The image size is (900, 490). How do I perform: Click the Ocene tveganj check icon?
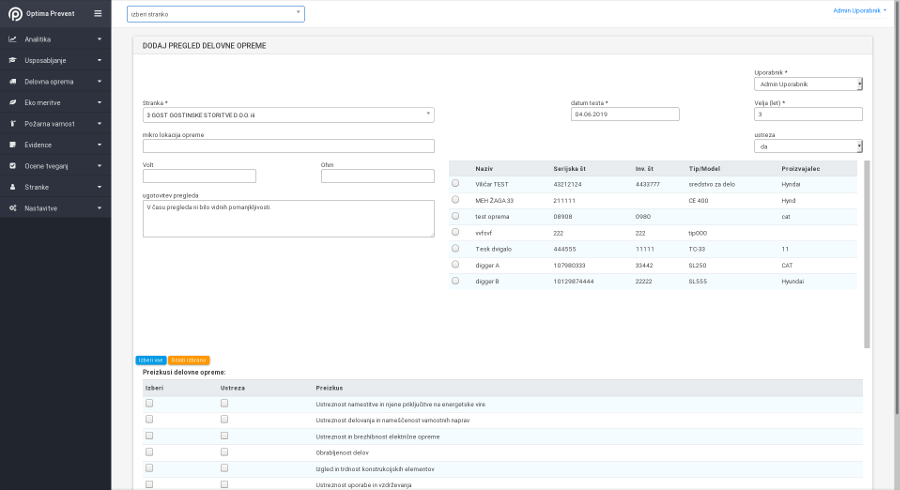tap(13, 166)
